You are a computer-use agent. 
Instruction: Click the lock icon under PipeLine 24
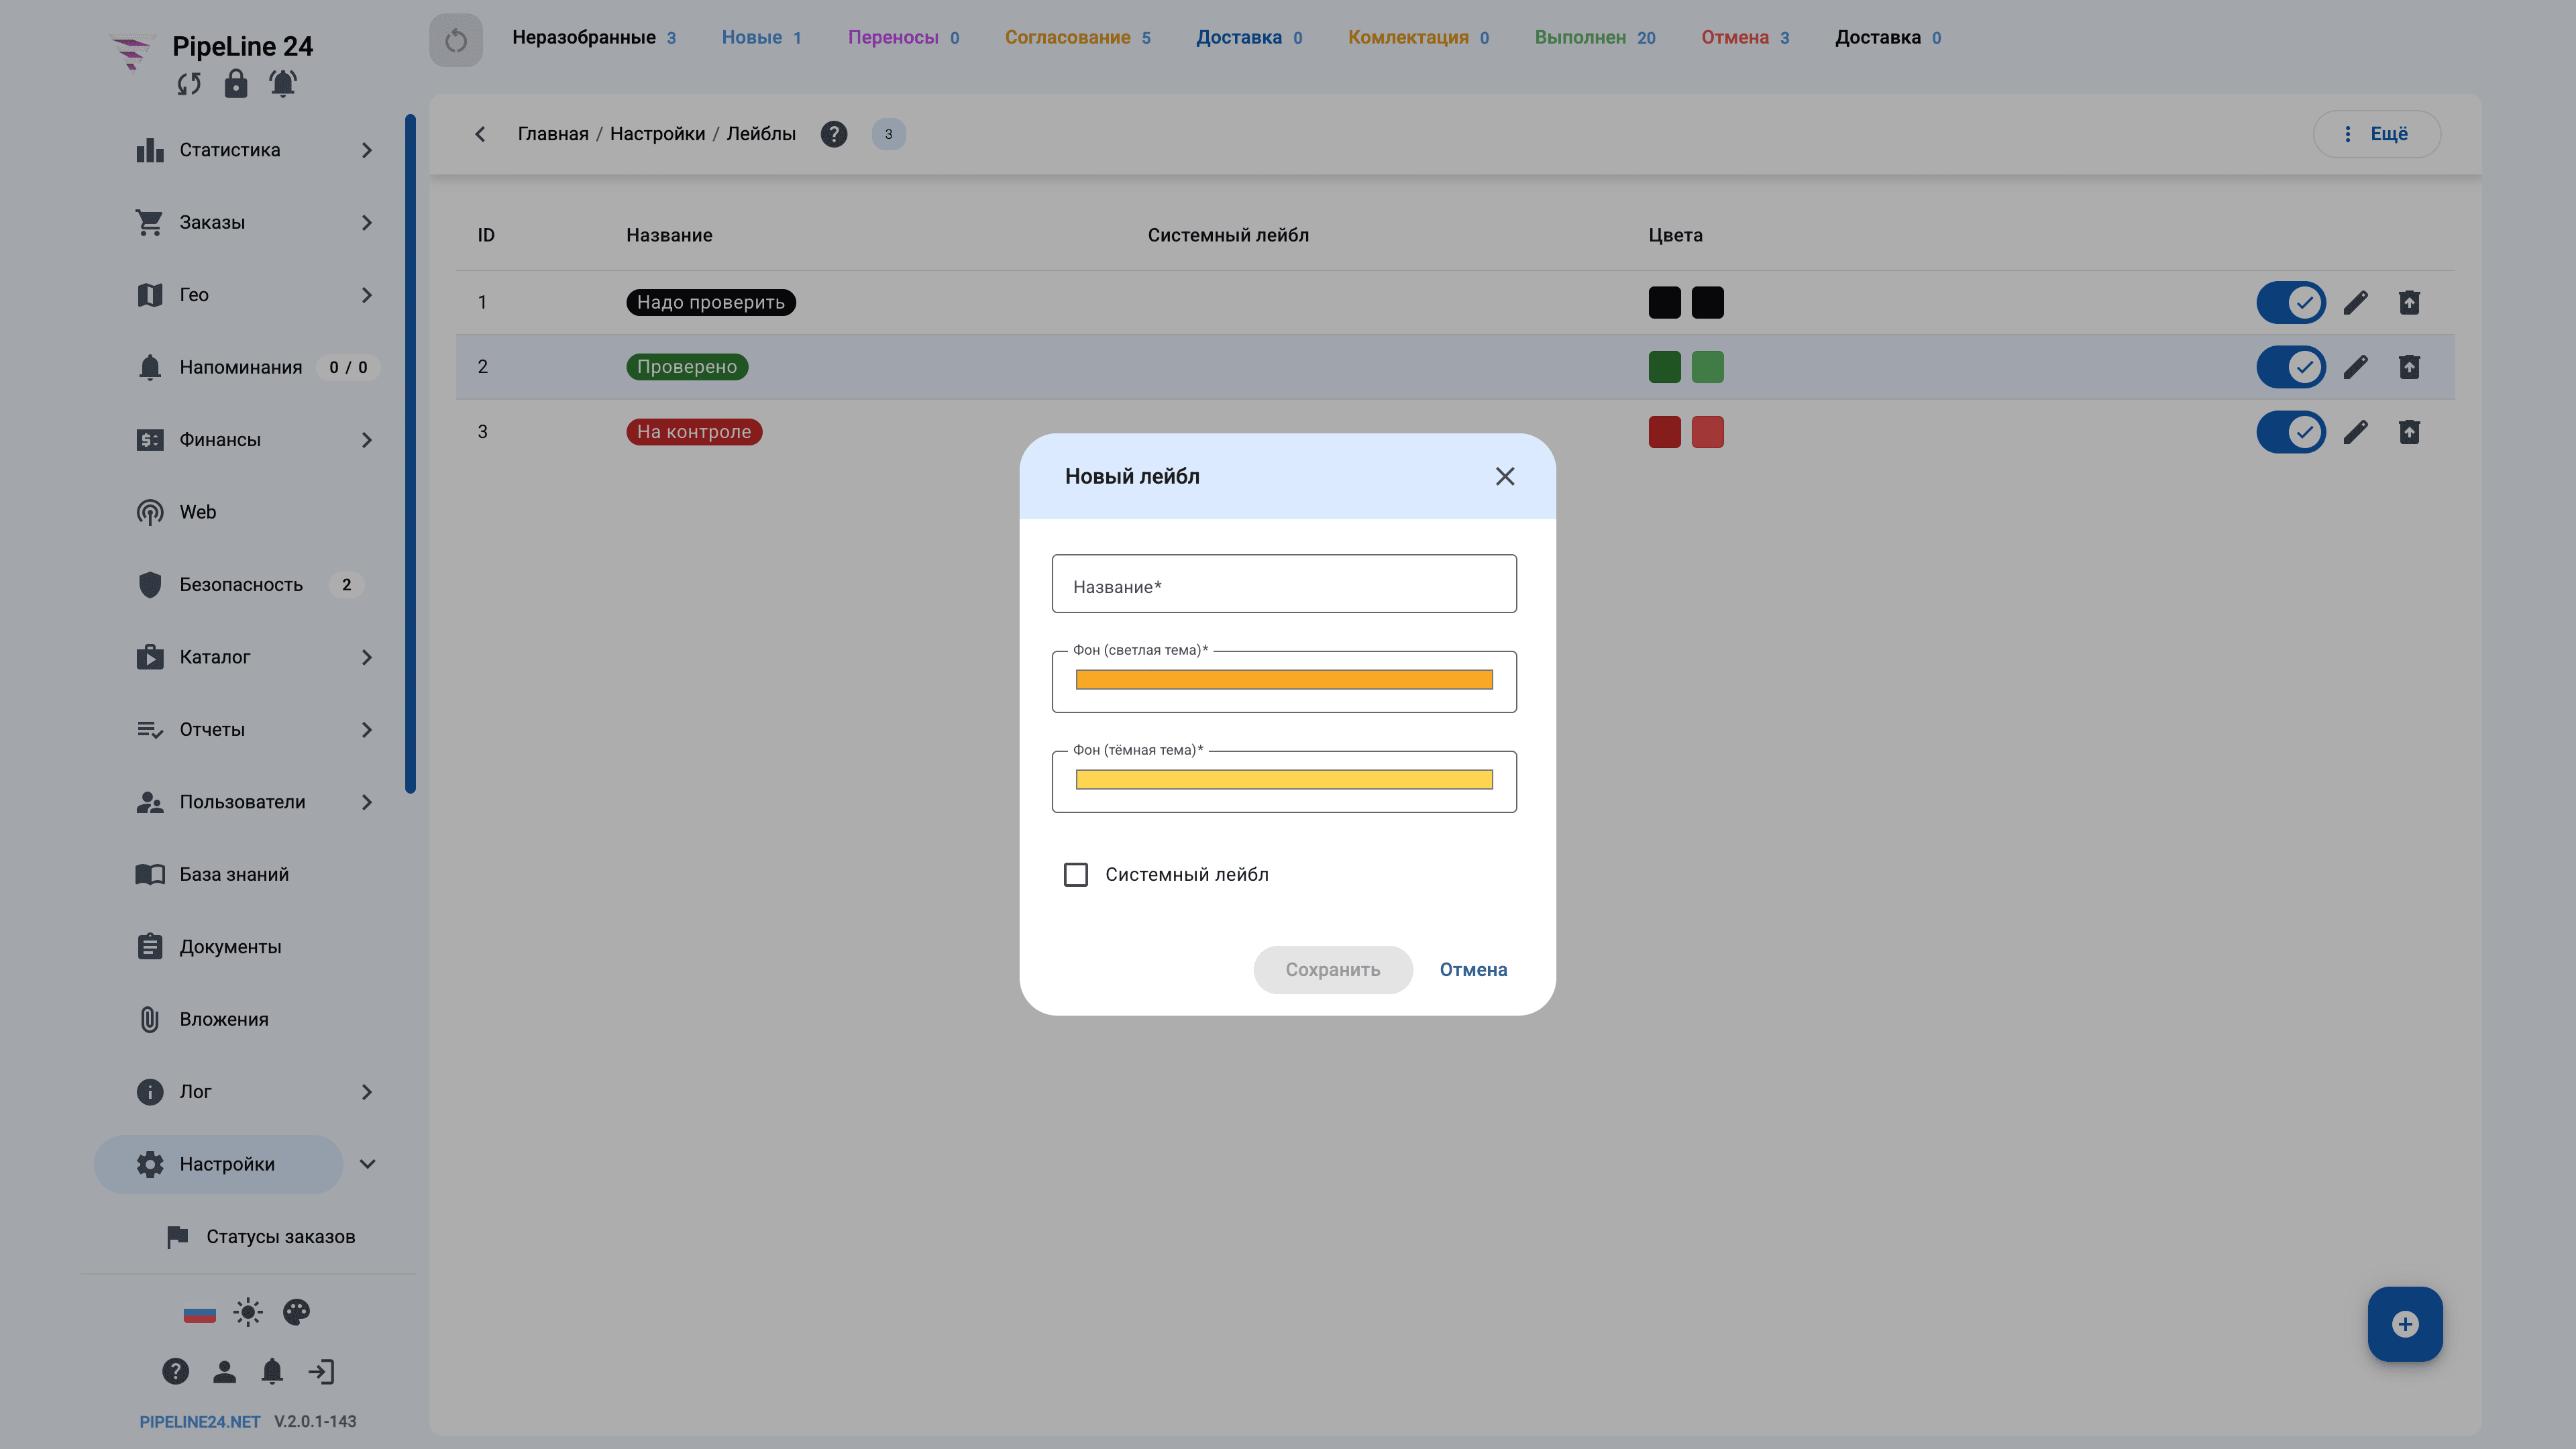click(x=235, y=84)
